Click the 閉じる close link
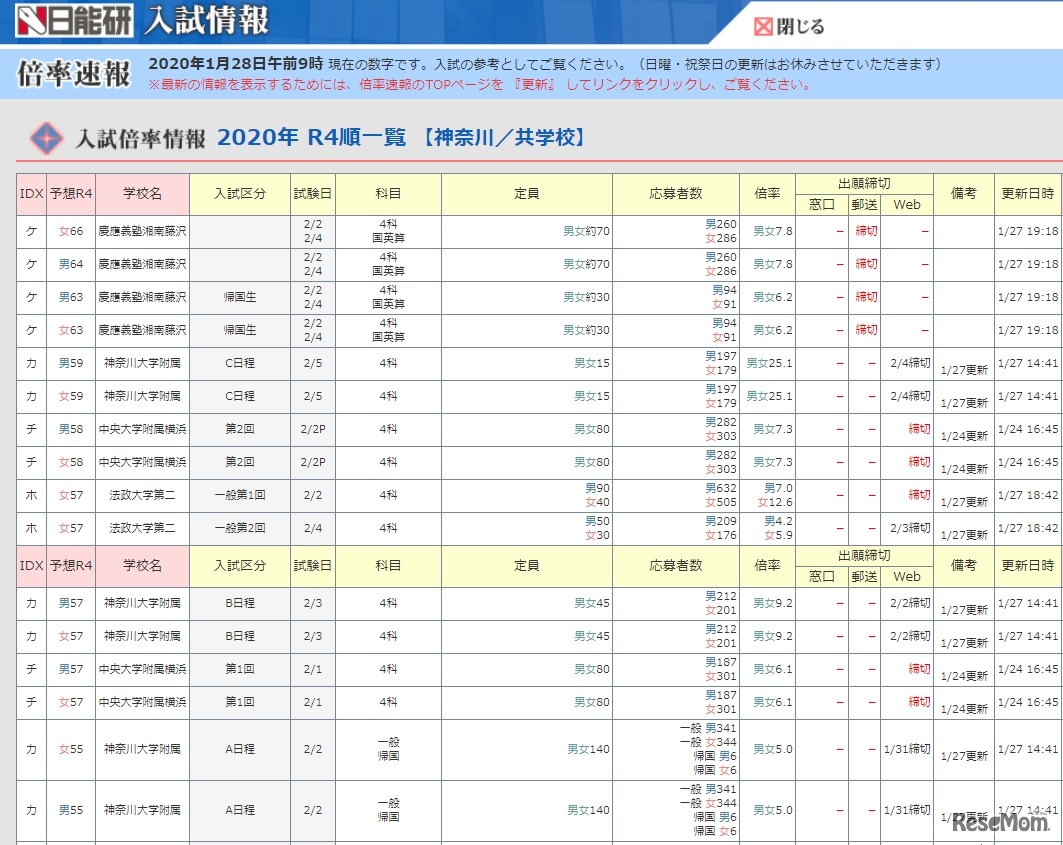 pos(800,27)
